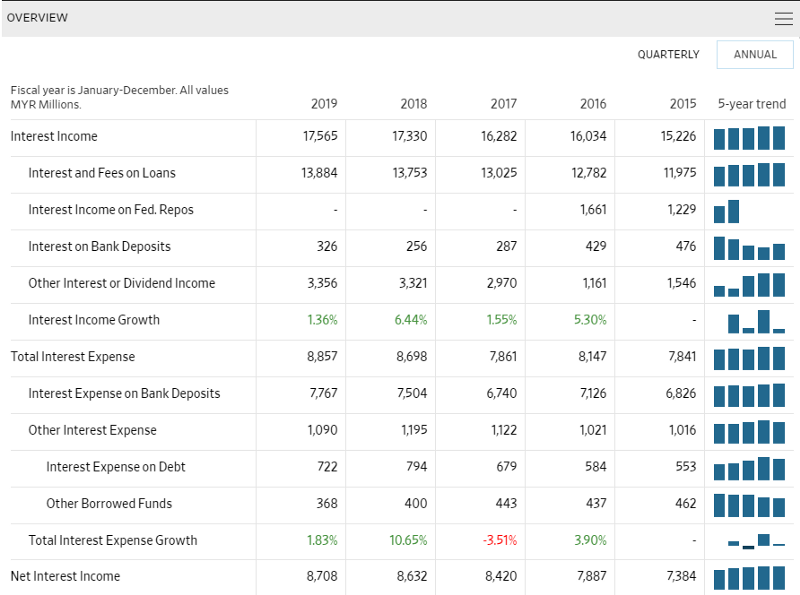The height and width of the screenshot is (595, 800).
Task: Expand the Other Interest Expense row
Action: tap(92, 431)
